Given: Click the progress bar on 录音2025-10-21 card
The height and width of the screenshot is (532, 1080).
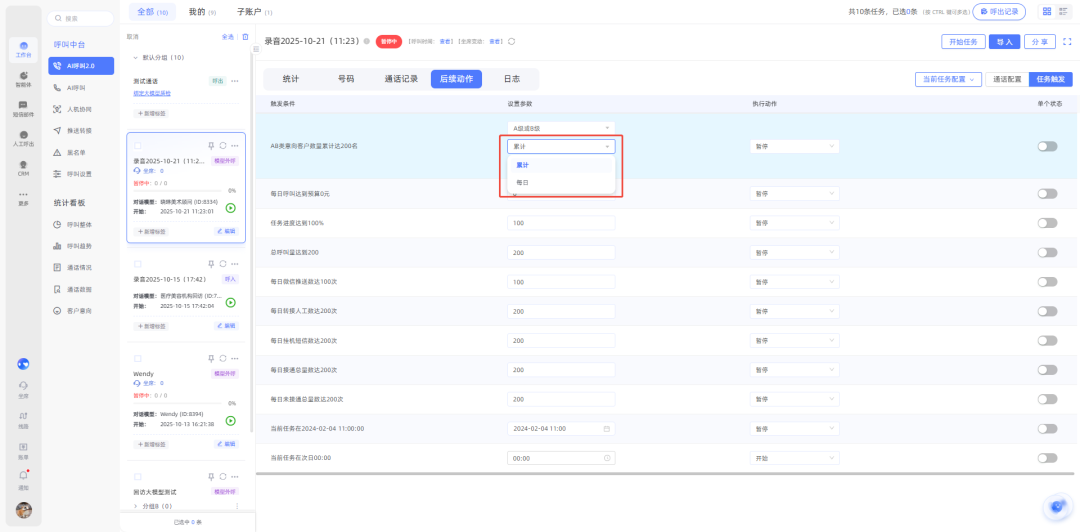Looking at the screenshot, I should [x=178, y=190].
